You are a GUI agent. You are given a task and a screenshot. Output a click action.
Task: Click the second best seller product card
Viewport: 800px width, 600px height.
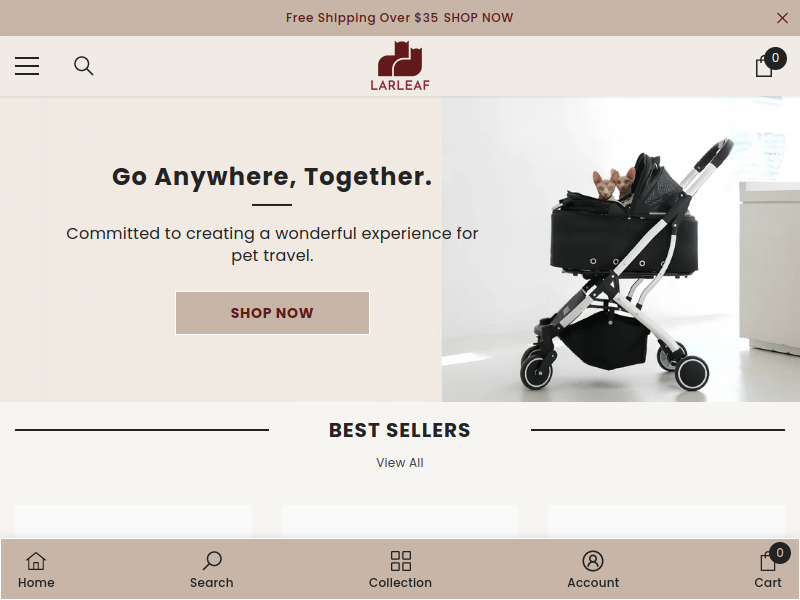400,521
